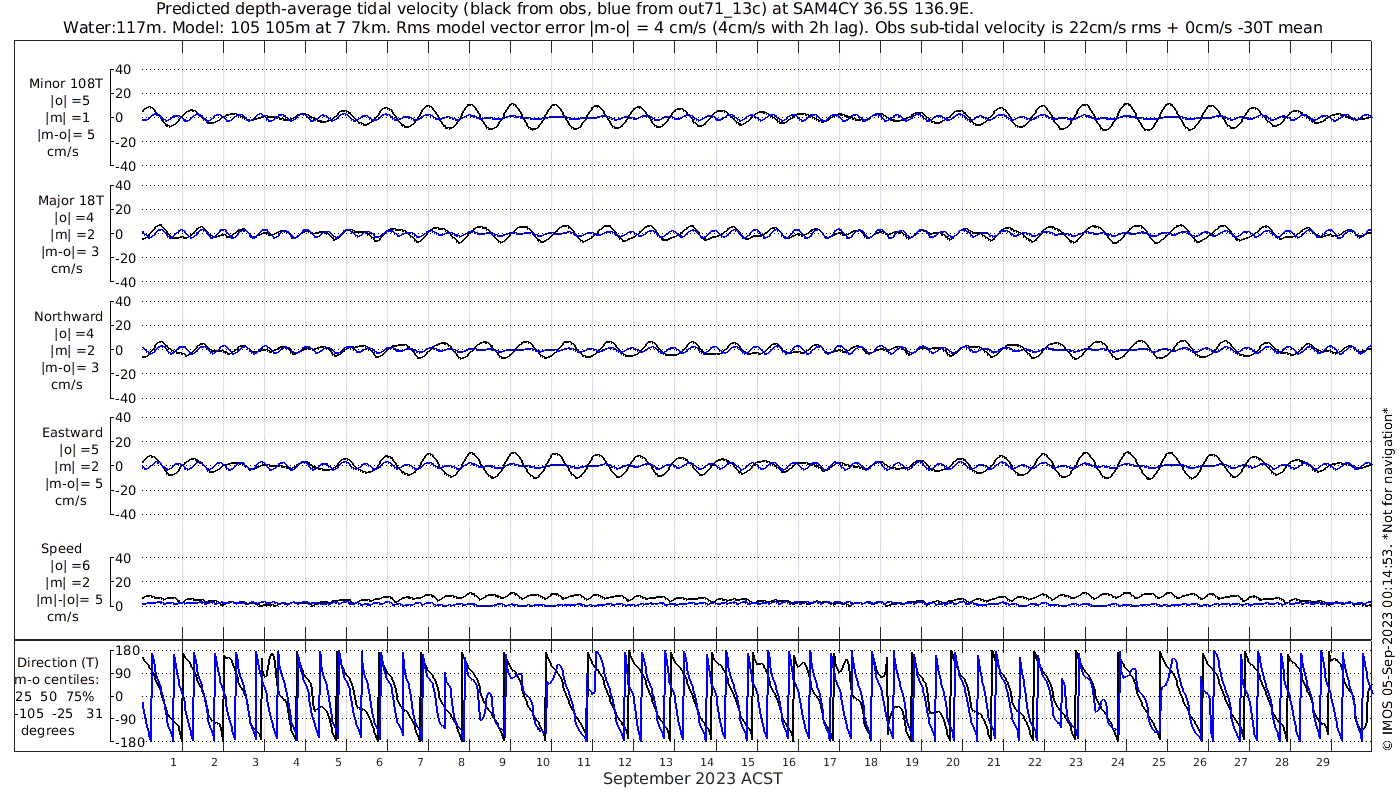Click day "11" on the date axis
The width and height of the screenshot is (1400, 800).
(584, 762)
